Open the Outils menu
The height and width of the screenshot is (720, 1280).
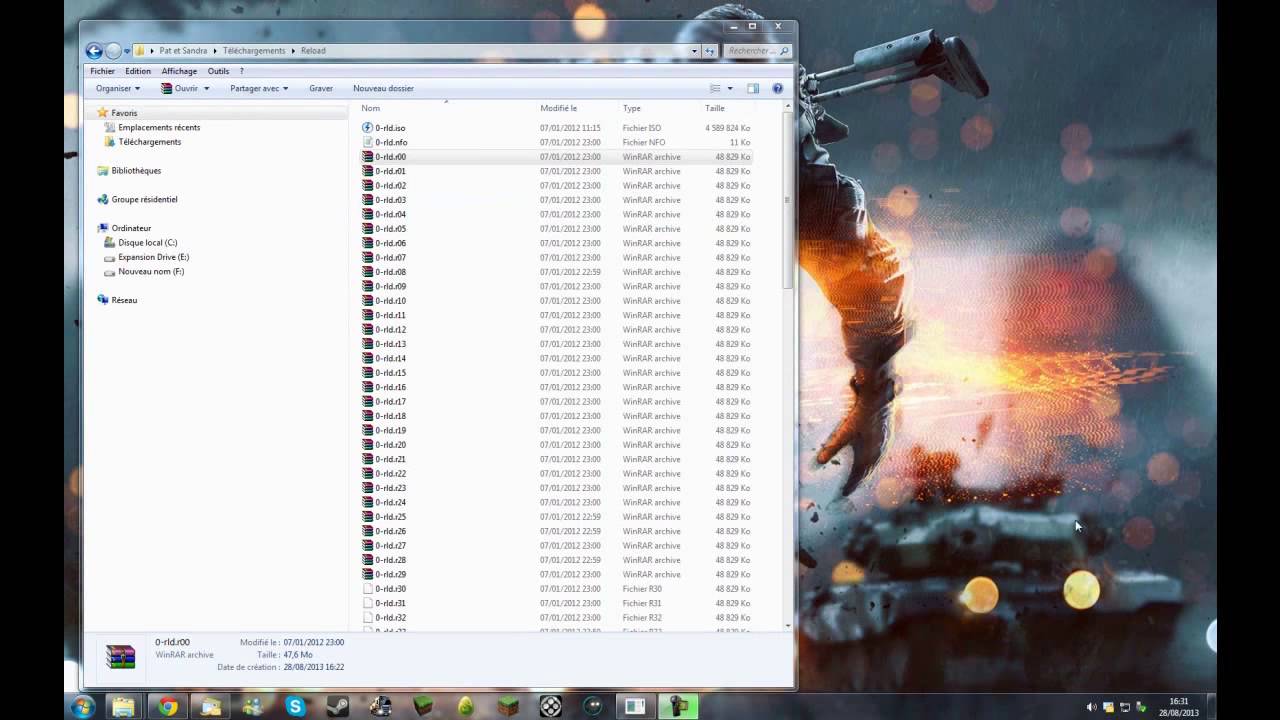click(218, 71)
